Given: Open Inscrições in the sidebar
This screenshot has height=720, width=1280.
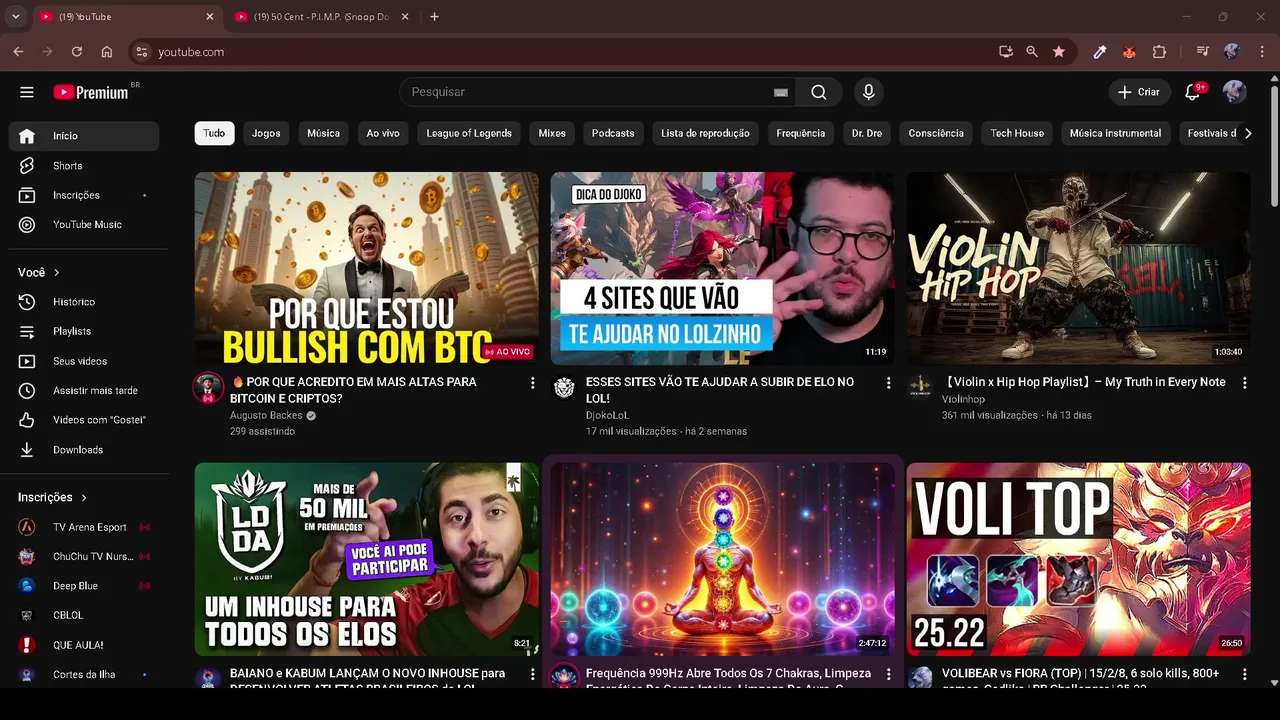Looking at the screenshot, I should [x=84, y=195].
